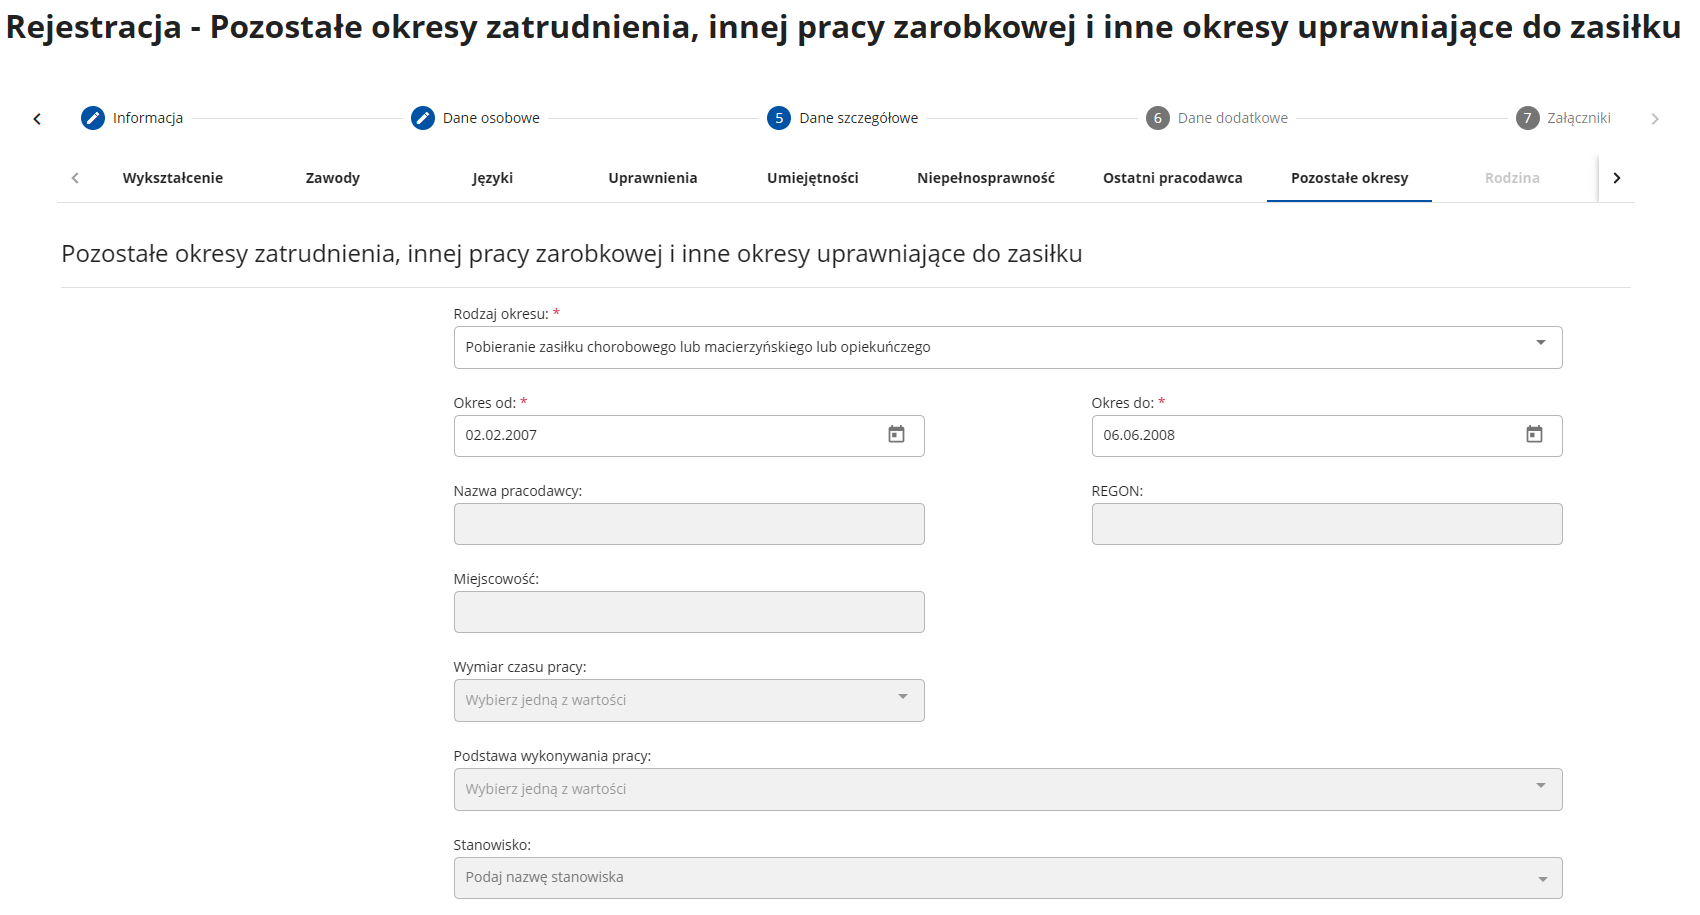The width and height of the screenshot is (1700, 915).
Task: Expand the Rodzaj okresu dropdown arrow
Action: pos(1541,343)
